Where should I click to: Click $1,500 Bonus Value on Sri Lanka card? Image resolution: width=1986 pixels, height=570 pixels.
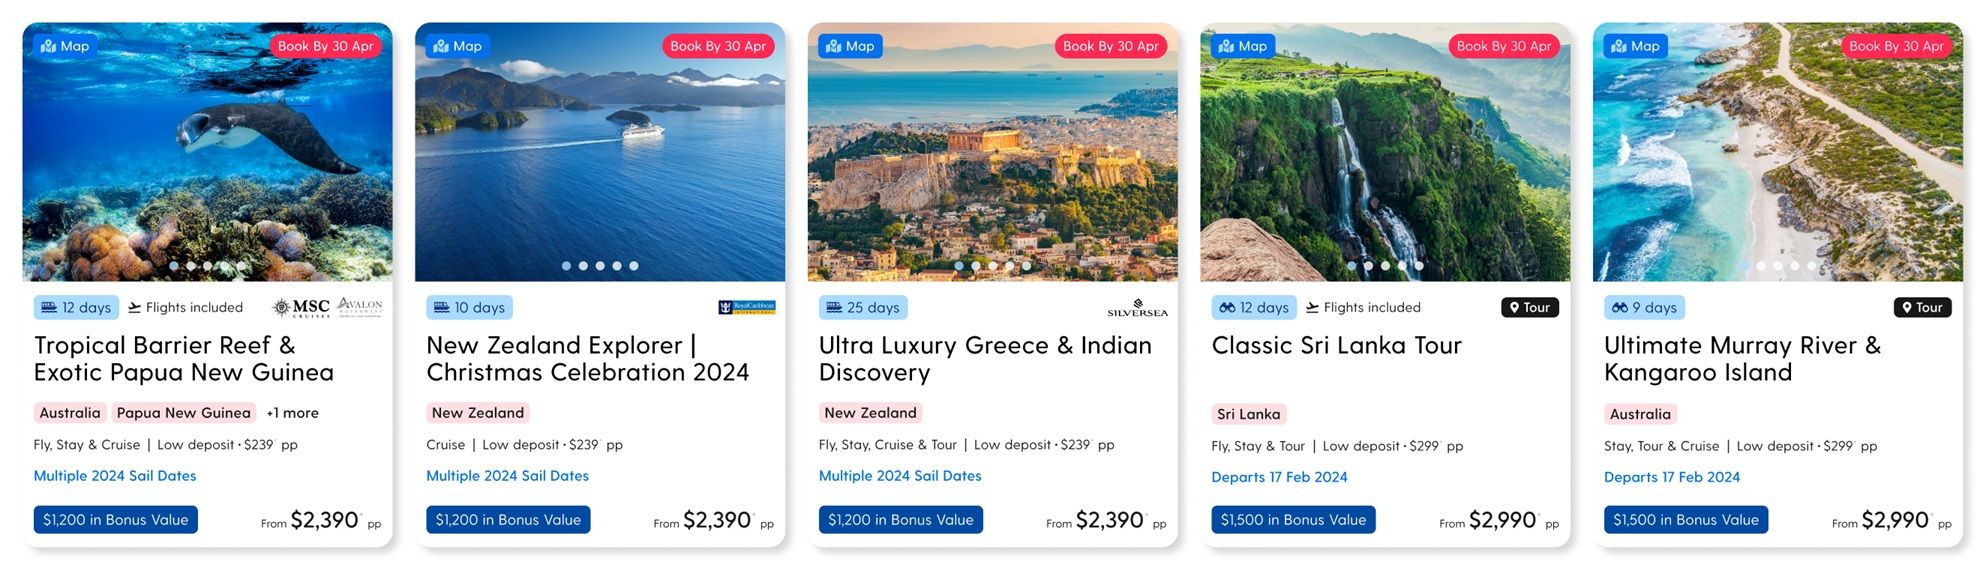(x=1293, y=520)
